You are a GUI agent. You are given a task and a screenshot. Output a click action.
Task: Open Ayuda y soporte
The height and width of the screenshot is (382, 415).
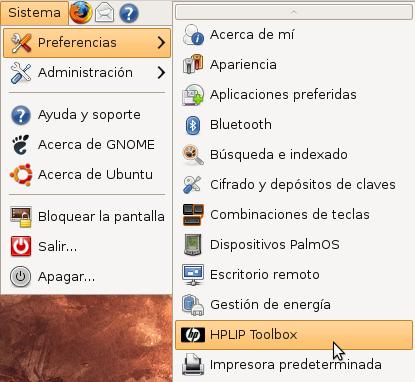87,115
